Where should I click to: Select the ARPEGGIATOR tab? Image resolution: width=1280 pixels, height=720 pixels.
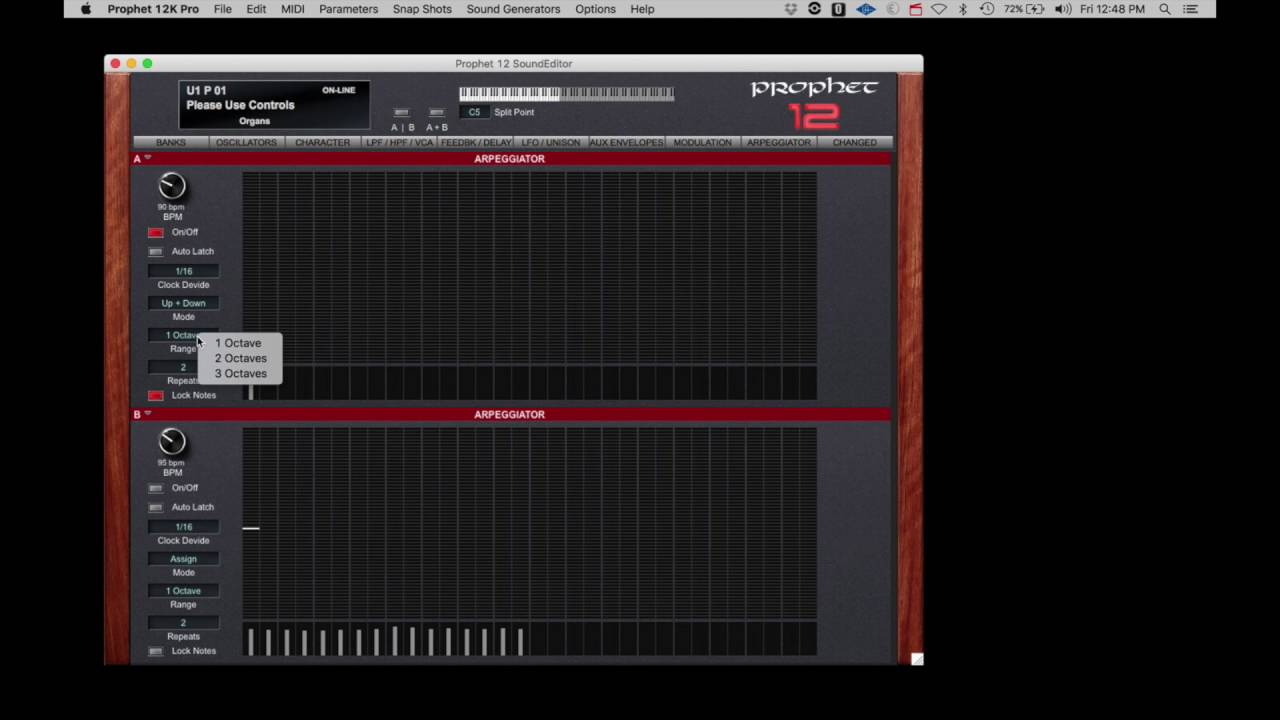point(778,142)
